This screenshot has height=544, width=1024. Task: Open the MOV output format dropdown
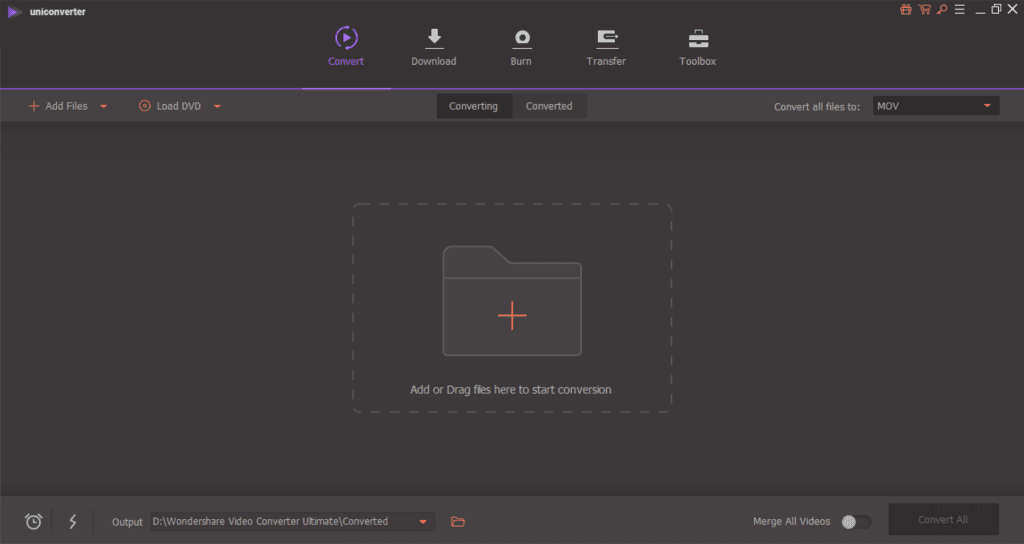[x=936, y=106]
